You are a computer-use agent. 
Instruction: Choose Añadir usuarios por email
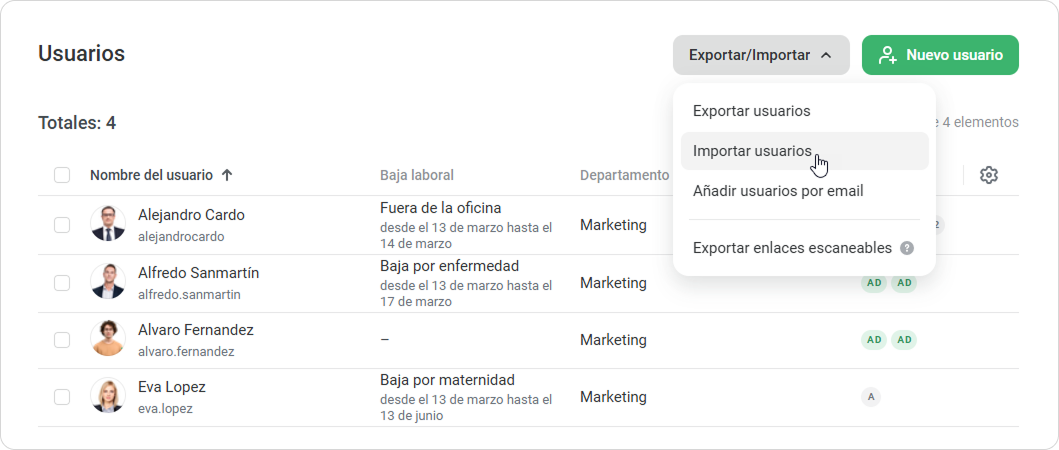pyautogui.click(x=777, y=190)
